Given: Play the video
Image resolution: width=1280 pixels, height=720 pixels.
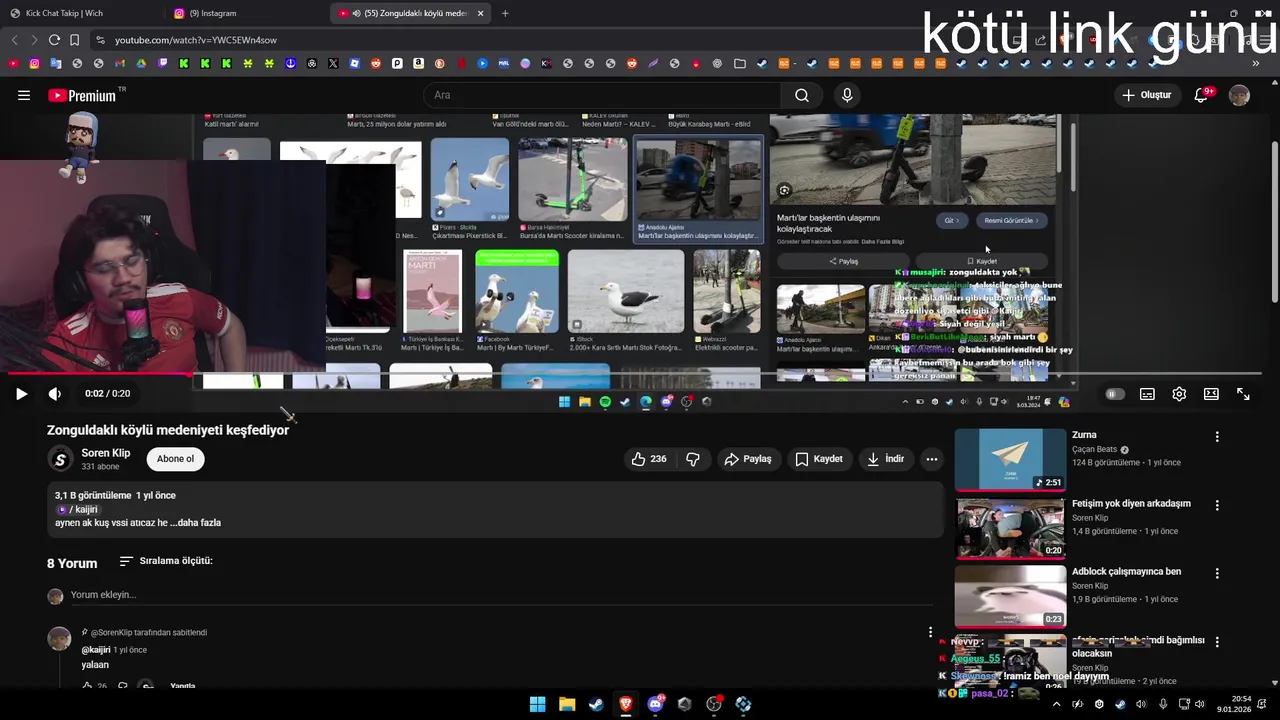Looking at the screenshot, I should 21,394.
